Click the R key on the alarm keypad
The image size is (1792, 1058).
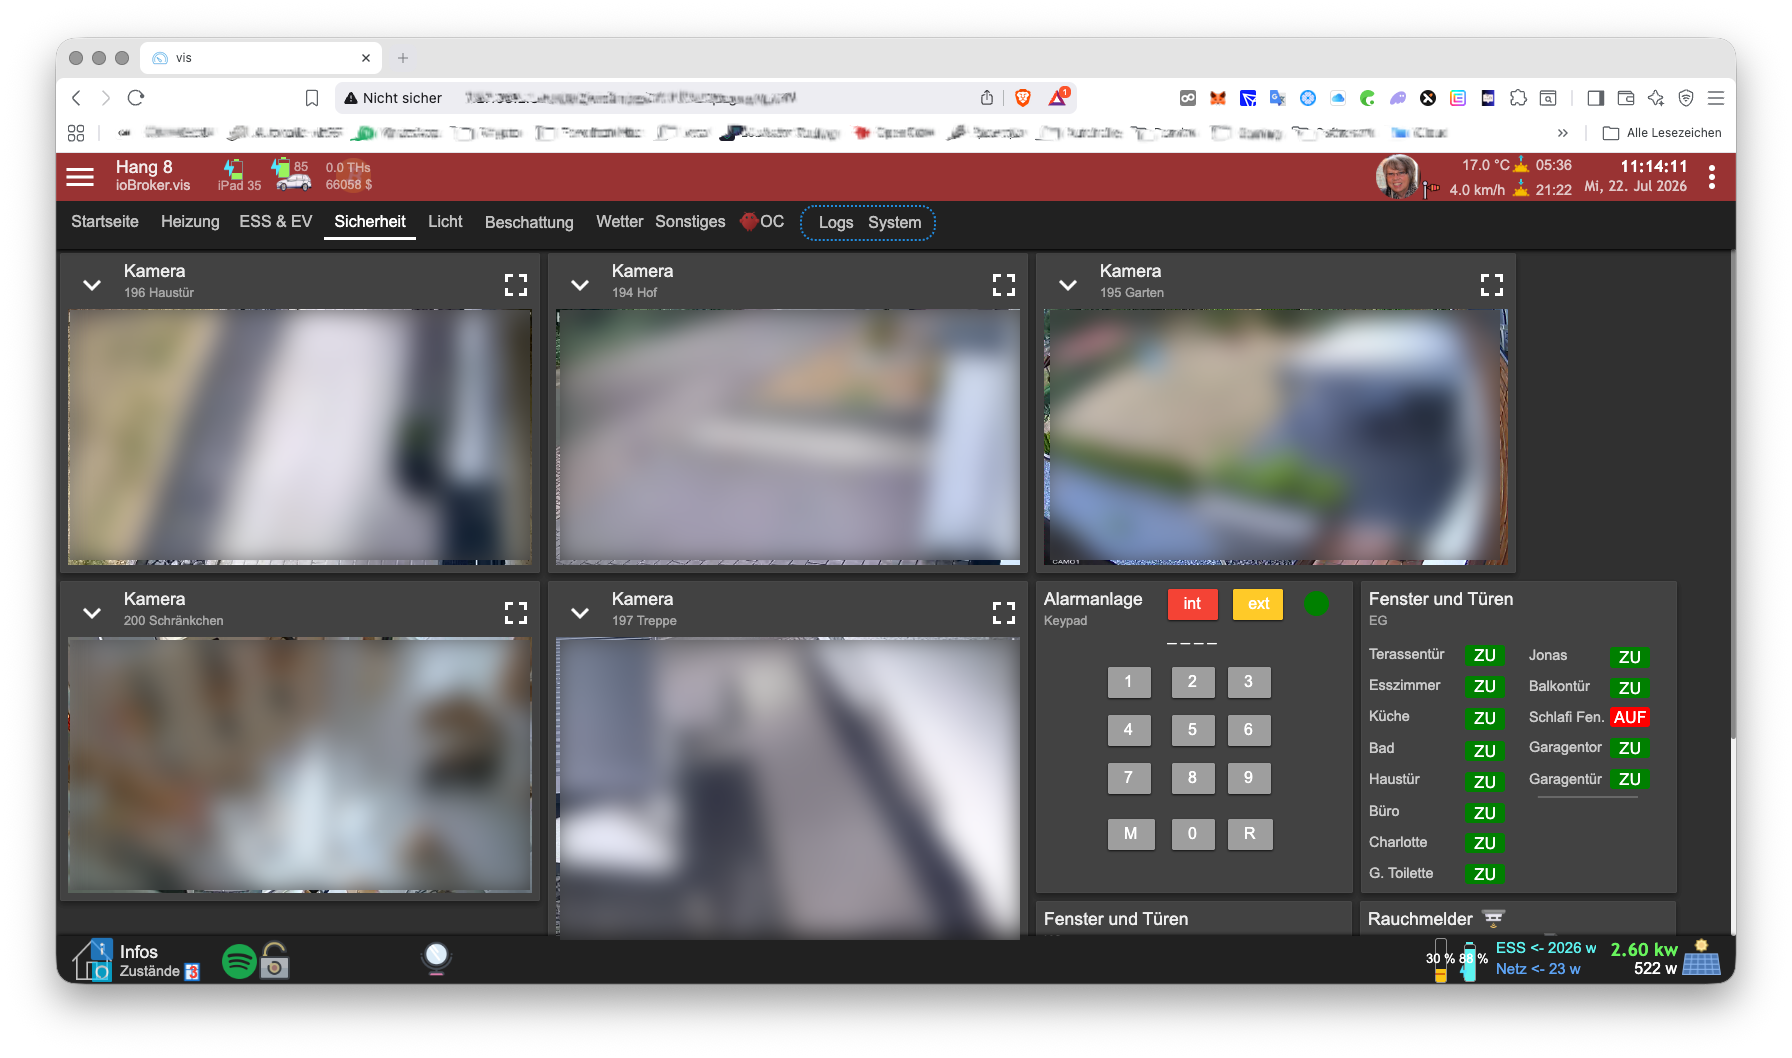coord(1249,834)
